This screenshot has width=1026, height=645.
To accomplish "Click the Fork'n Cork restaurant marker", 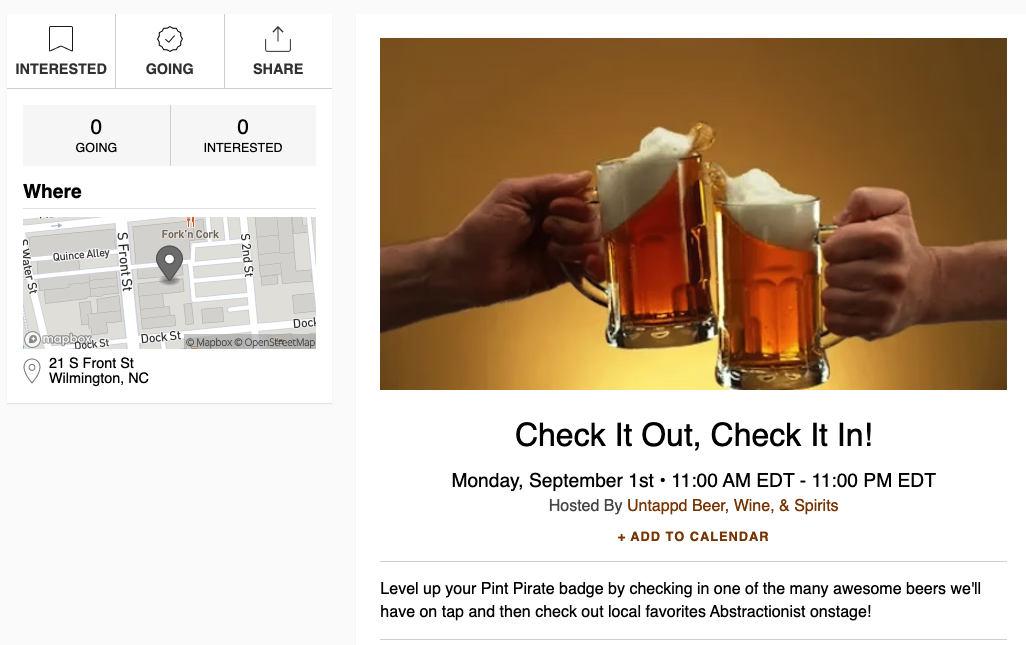I will (190, 222).
